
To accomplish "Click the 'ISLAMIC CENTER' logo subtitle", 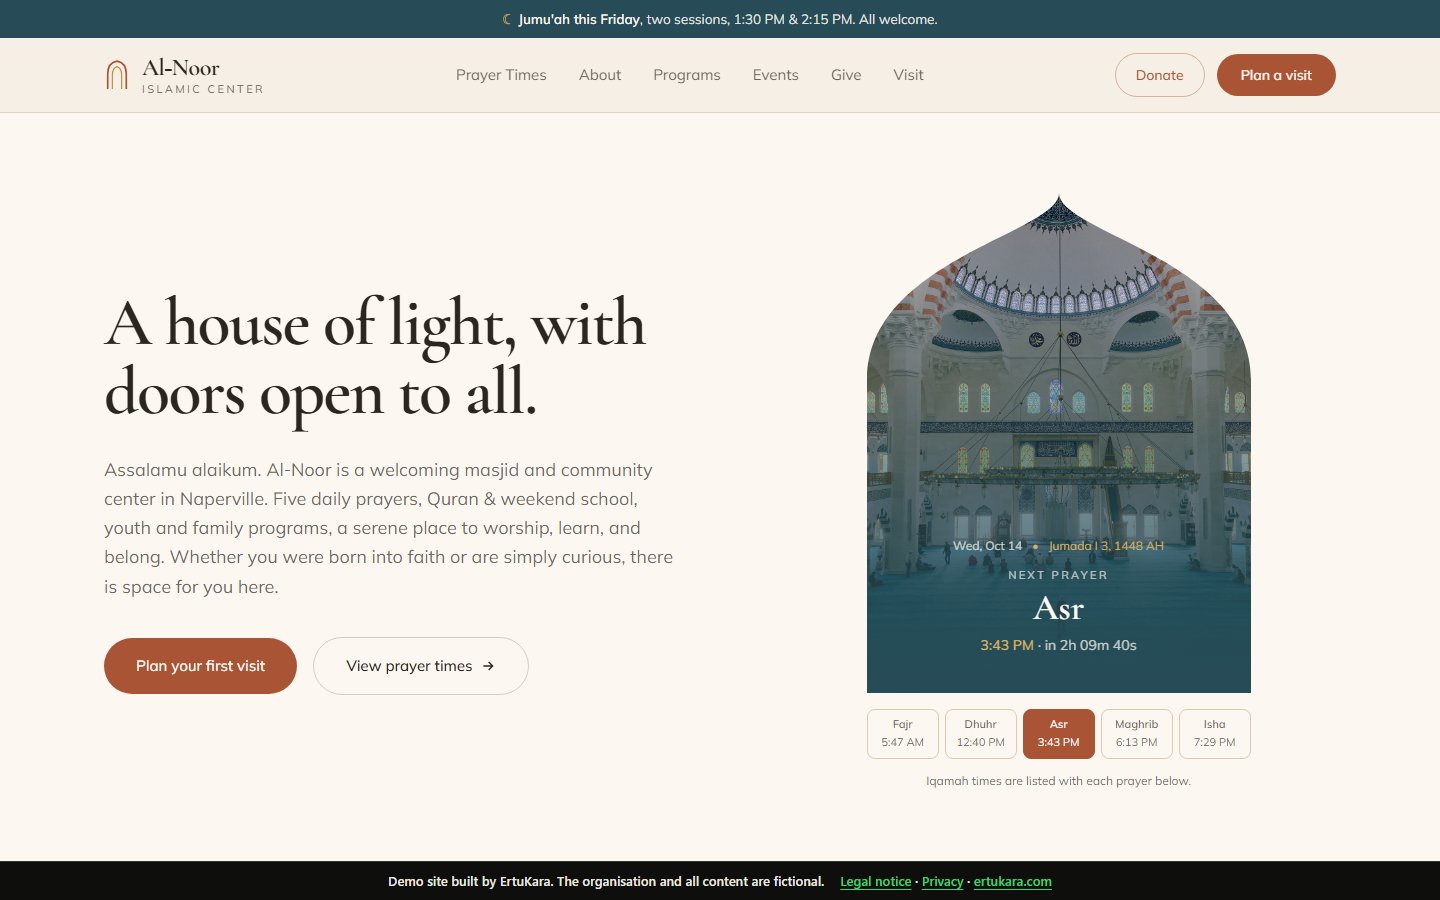I will point(203,89).
